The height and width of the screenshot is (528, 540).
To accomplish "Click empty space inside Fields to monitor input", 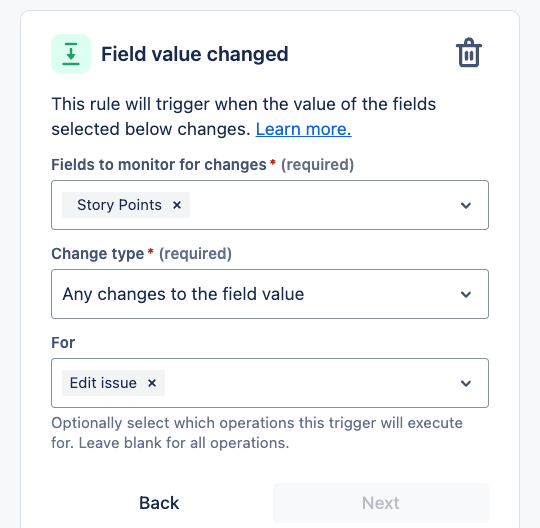I will coord(320,205).
